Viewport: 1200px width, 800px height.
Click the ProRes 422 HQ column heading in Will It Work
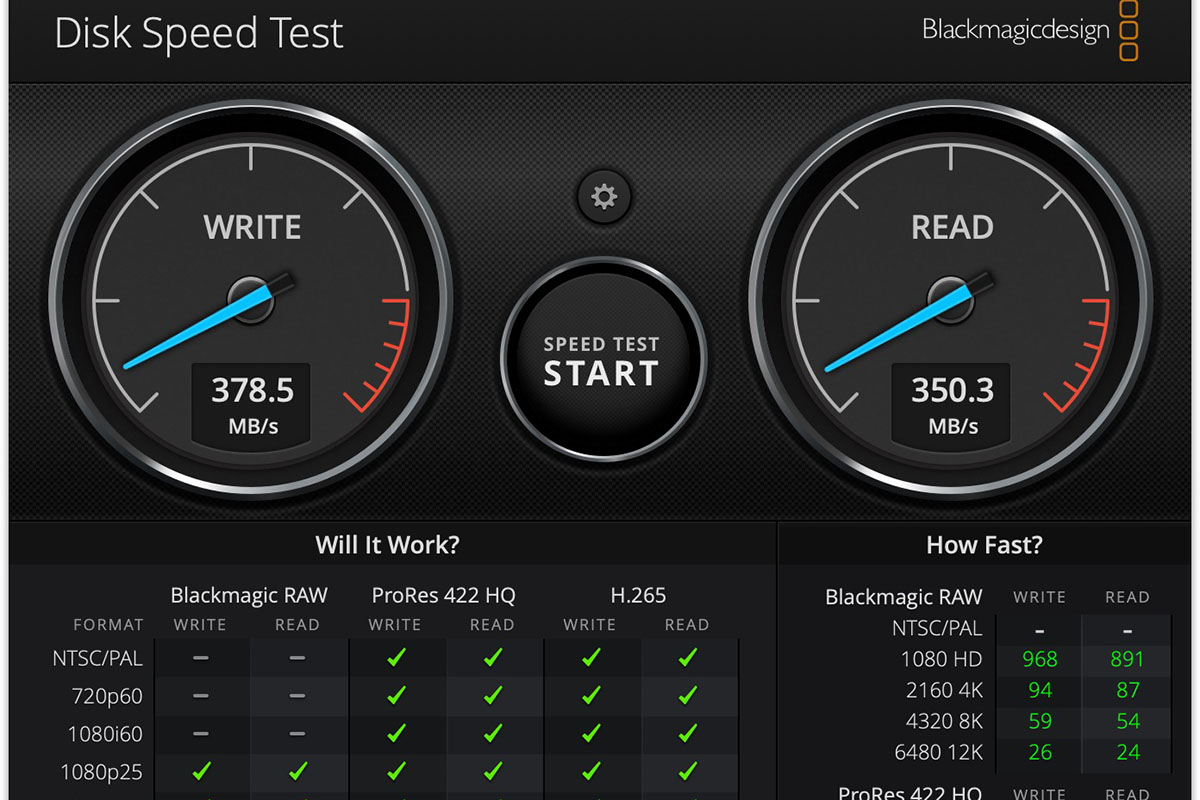tap(443, 595)
